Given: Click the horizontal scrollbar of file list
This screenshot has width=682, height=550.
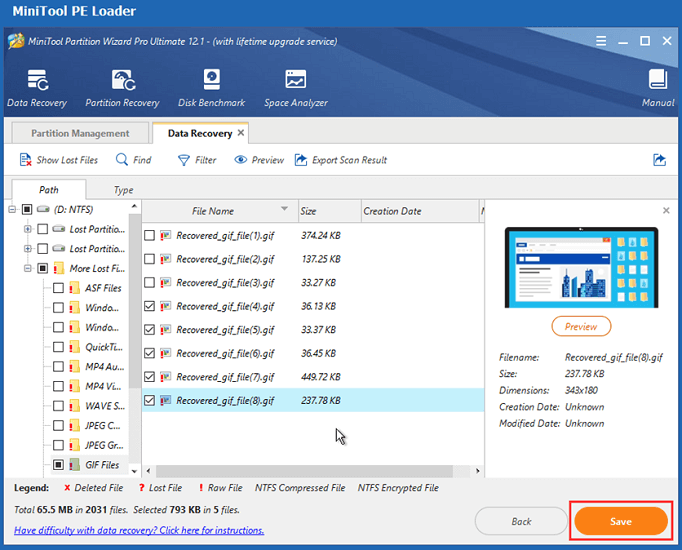Looking at the screenshot, I should point(304,471).
